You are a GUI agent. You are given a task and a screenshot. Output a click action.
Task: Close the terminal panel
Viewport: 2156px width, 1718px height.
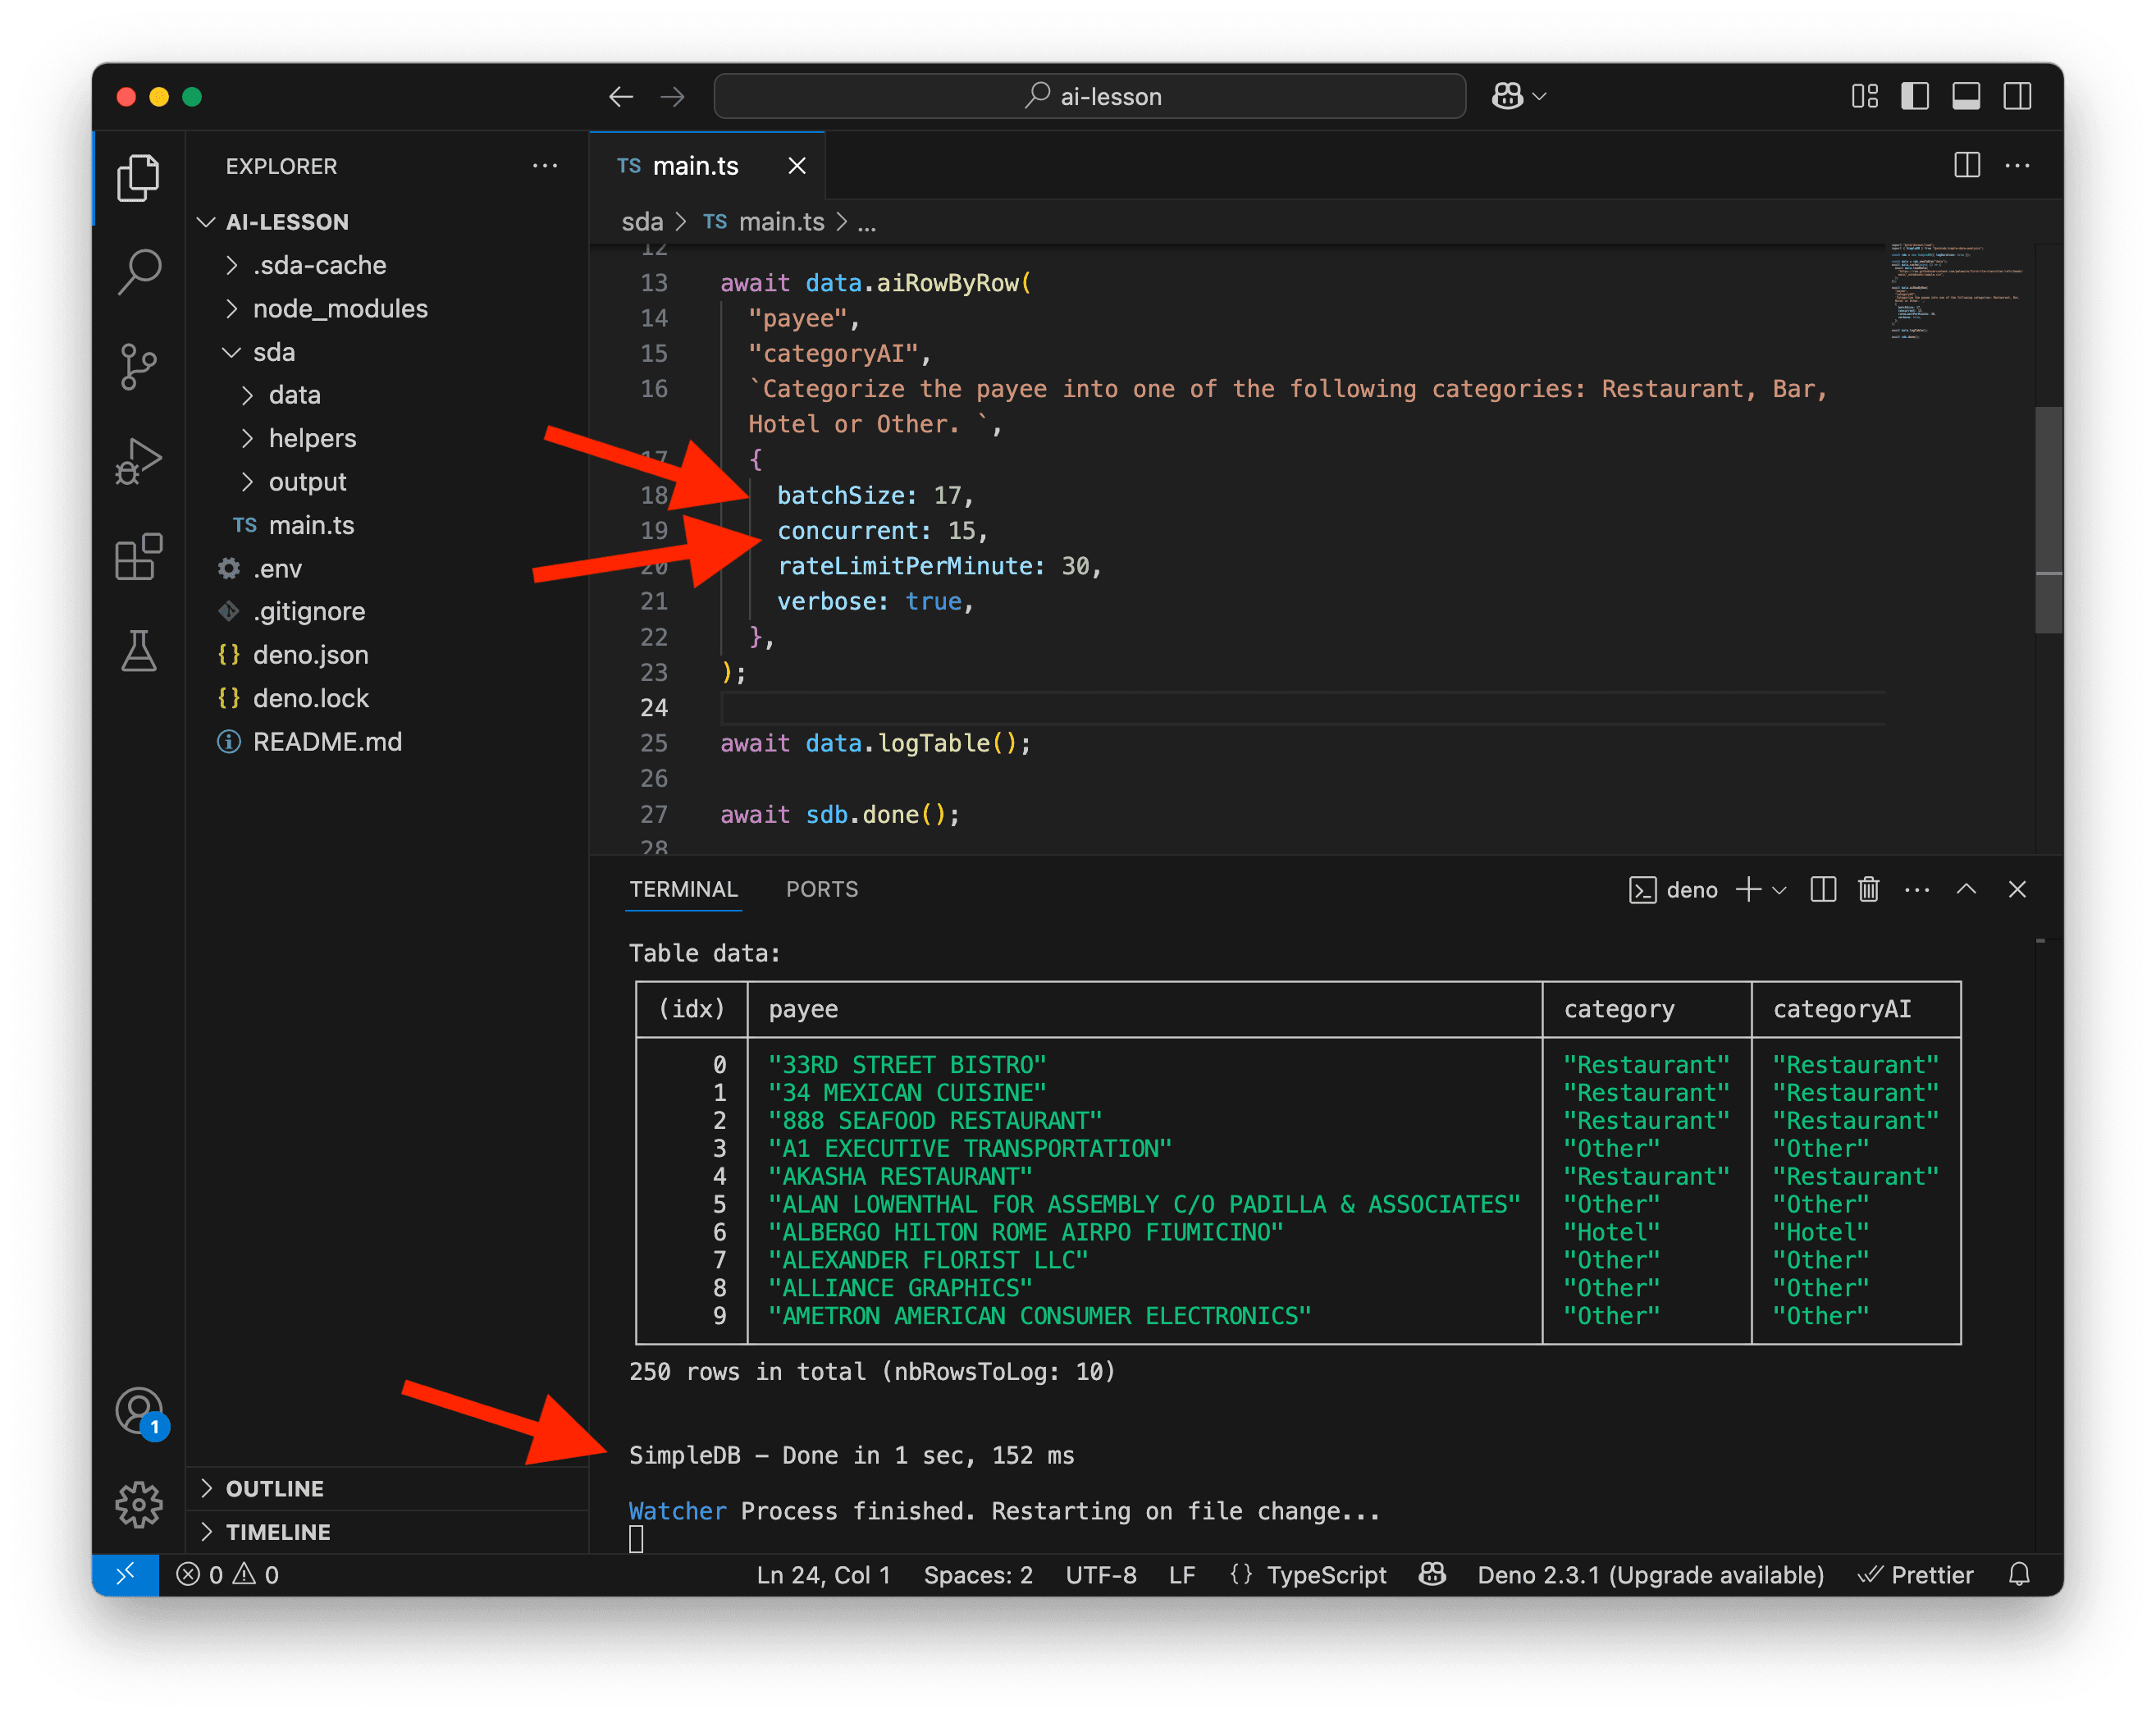[x=2017, y=889]
